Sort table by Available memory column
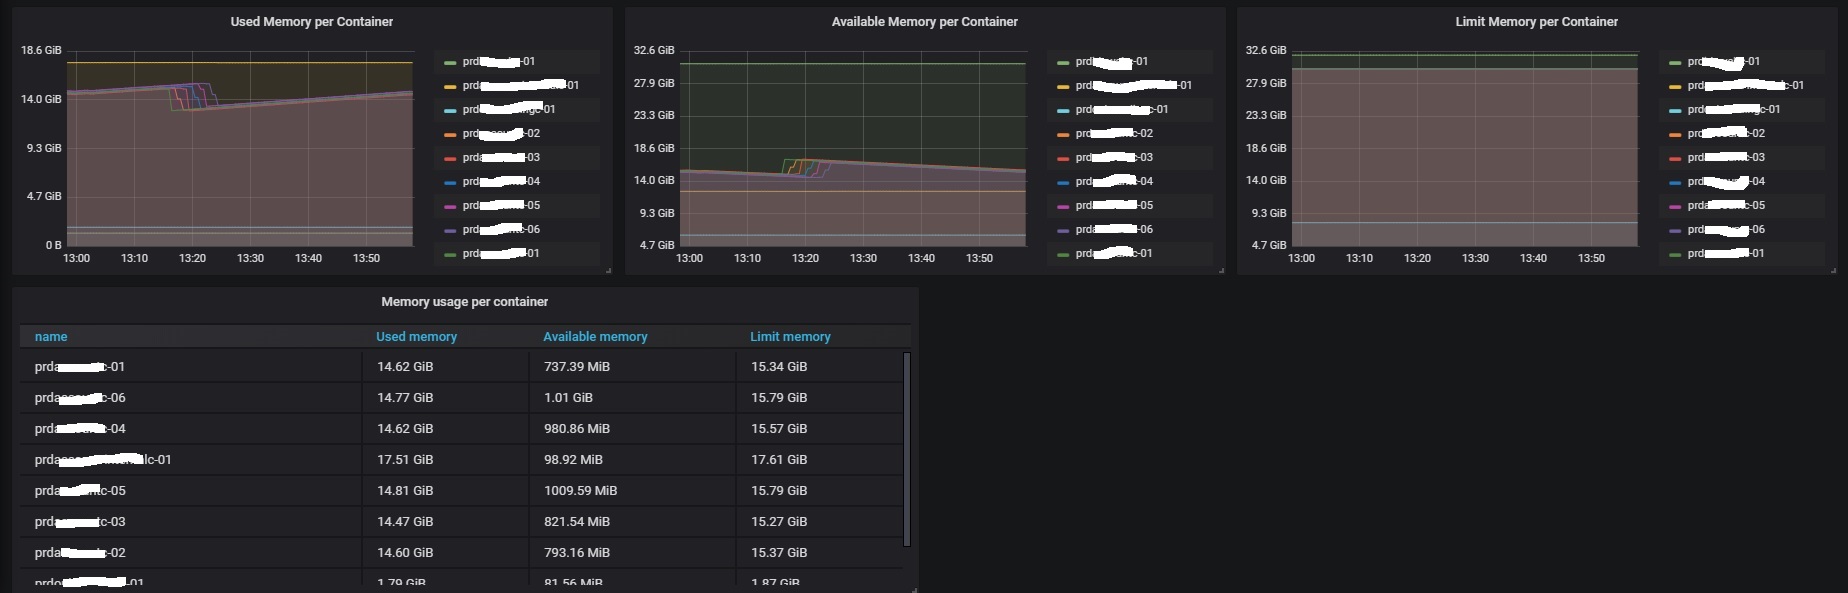 tap(595, 337)
